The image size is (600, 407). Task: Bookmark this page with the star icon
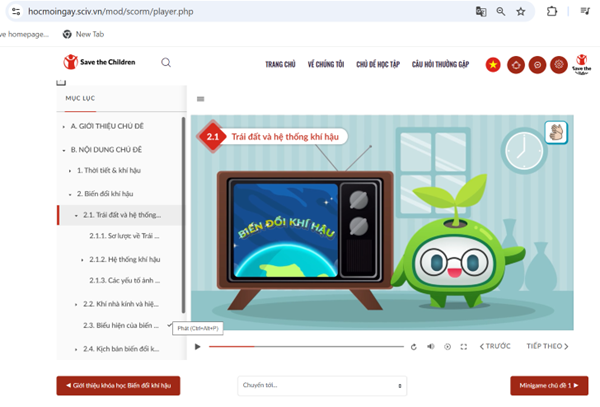click(521, 11)
